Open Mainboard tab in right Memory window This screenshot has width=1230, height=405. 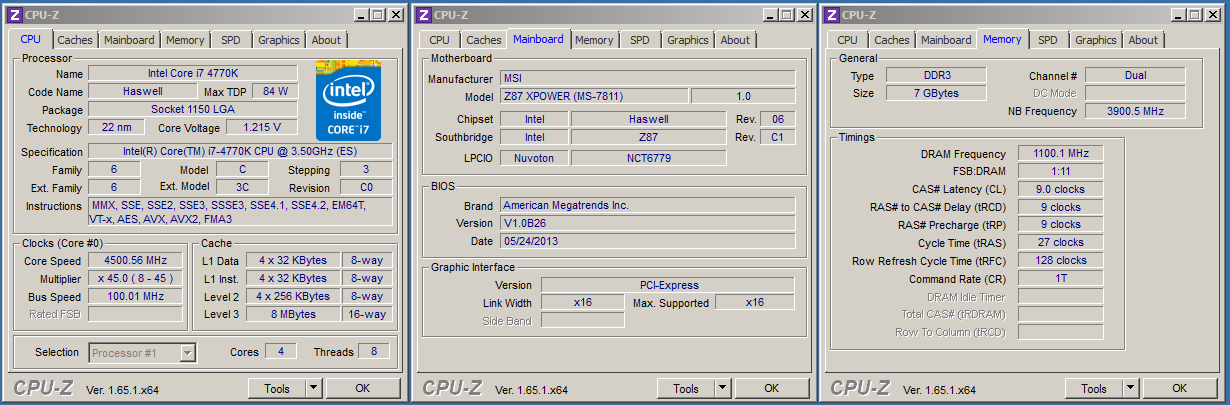(946, 40)
